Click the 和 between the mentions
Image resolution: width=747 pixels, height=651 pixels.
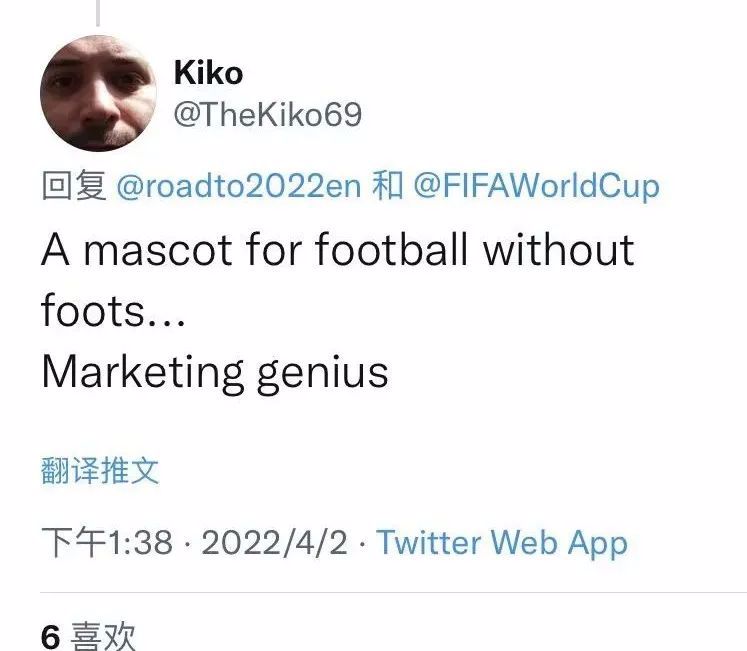tap(387, 185)
